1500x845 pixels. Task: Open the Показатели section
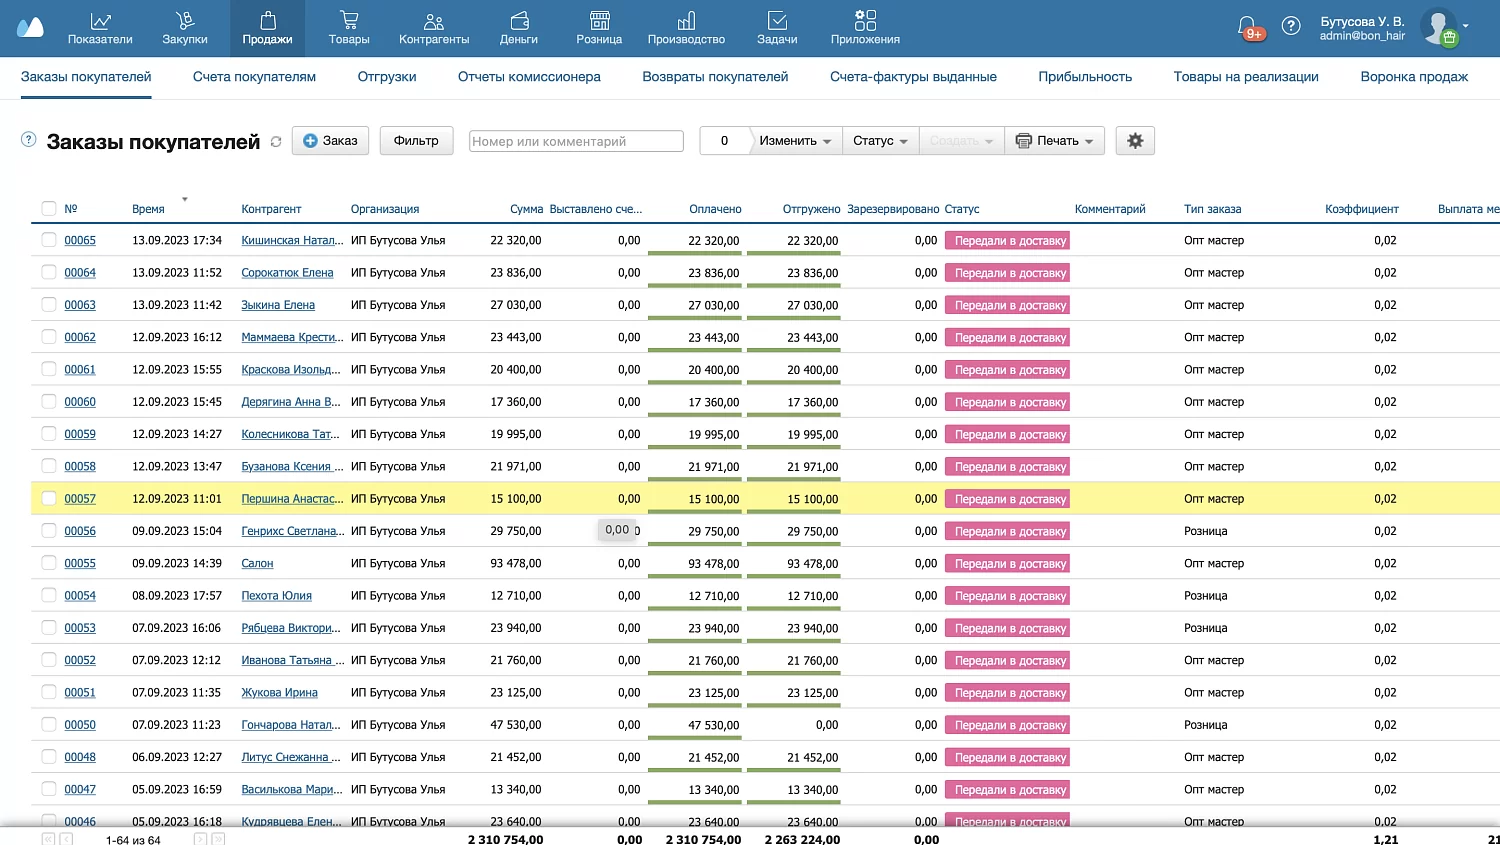[x=100, y=28]
